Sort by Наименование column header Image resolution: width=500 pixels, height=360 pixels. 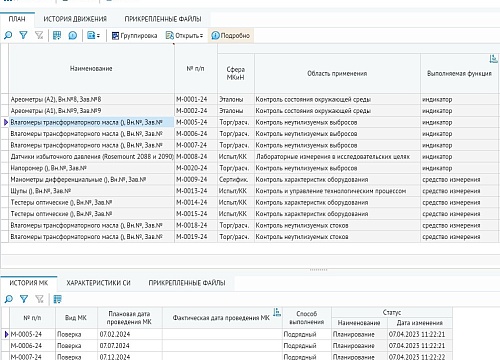[x=91, y=69]
